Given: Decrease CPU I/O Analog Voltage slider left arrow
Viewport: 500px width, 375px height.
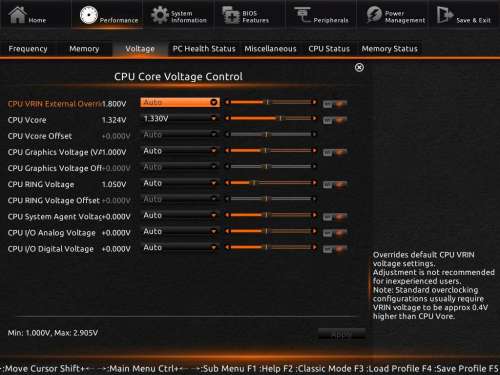Looking at the screenshot, I should (227, 231).
